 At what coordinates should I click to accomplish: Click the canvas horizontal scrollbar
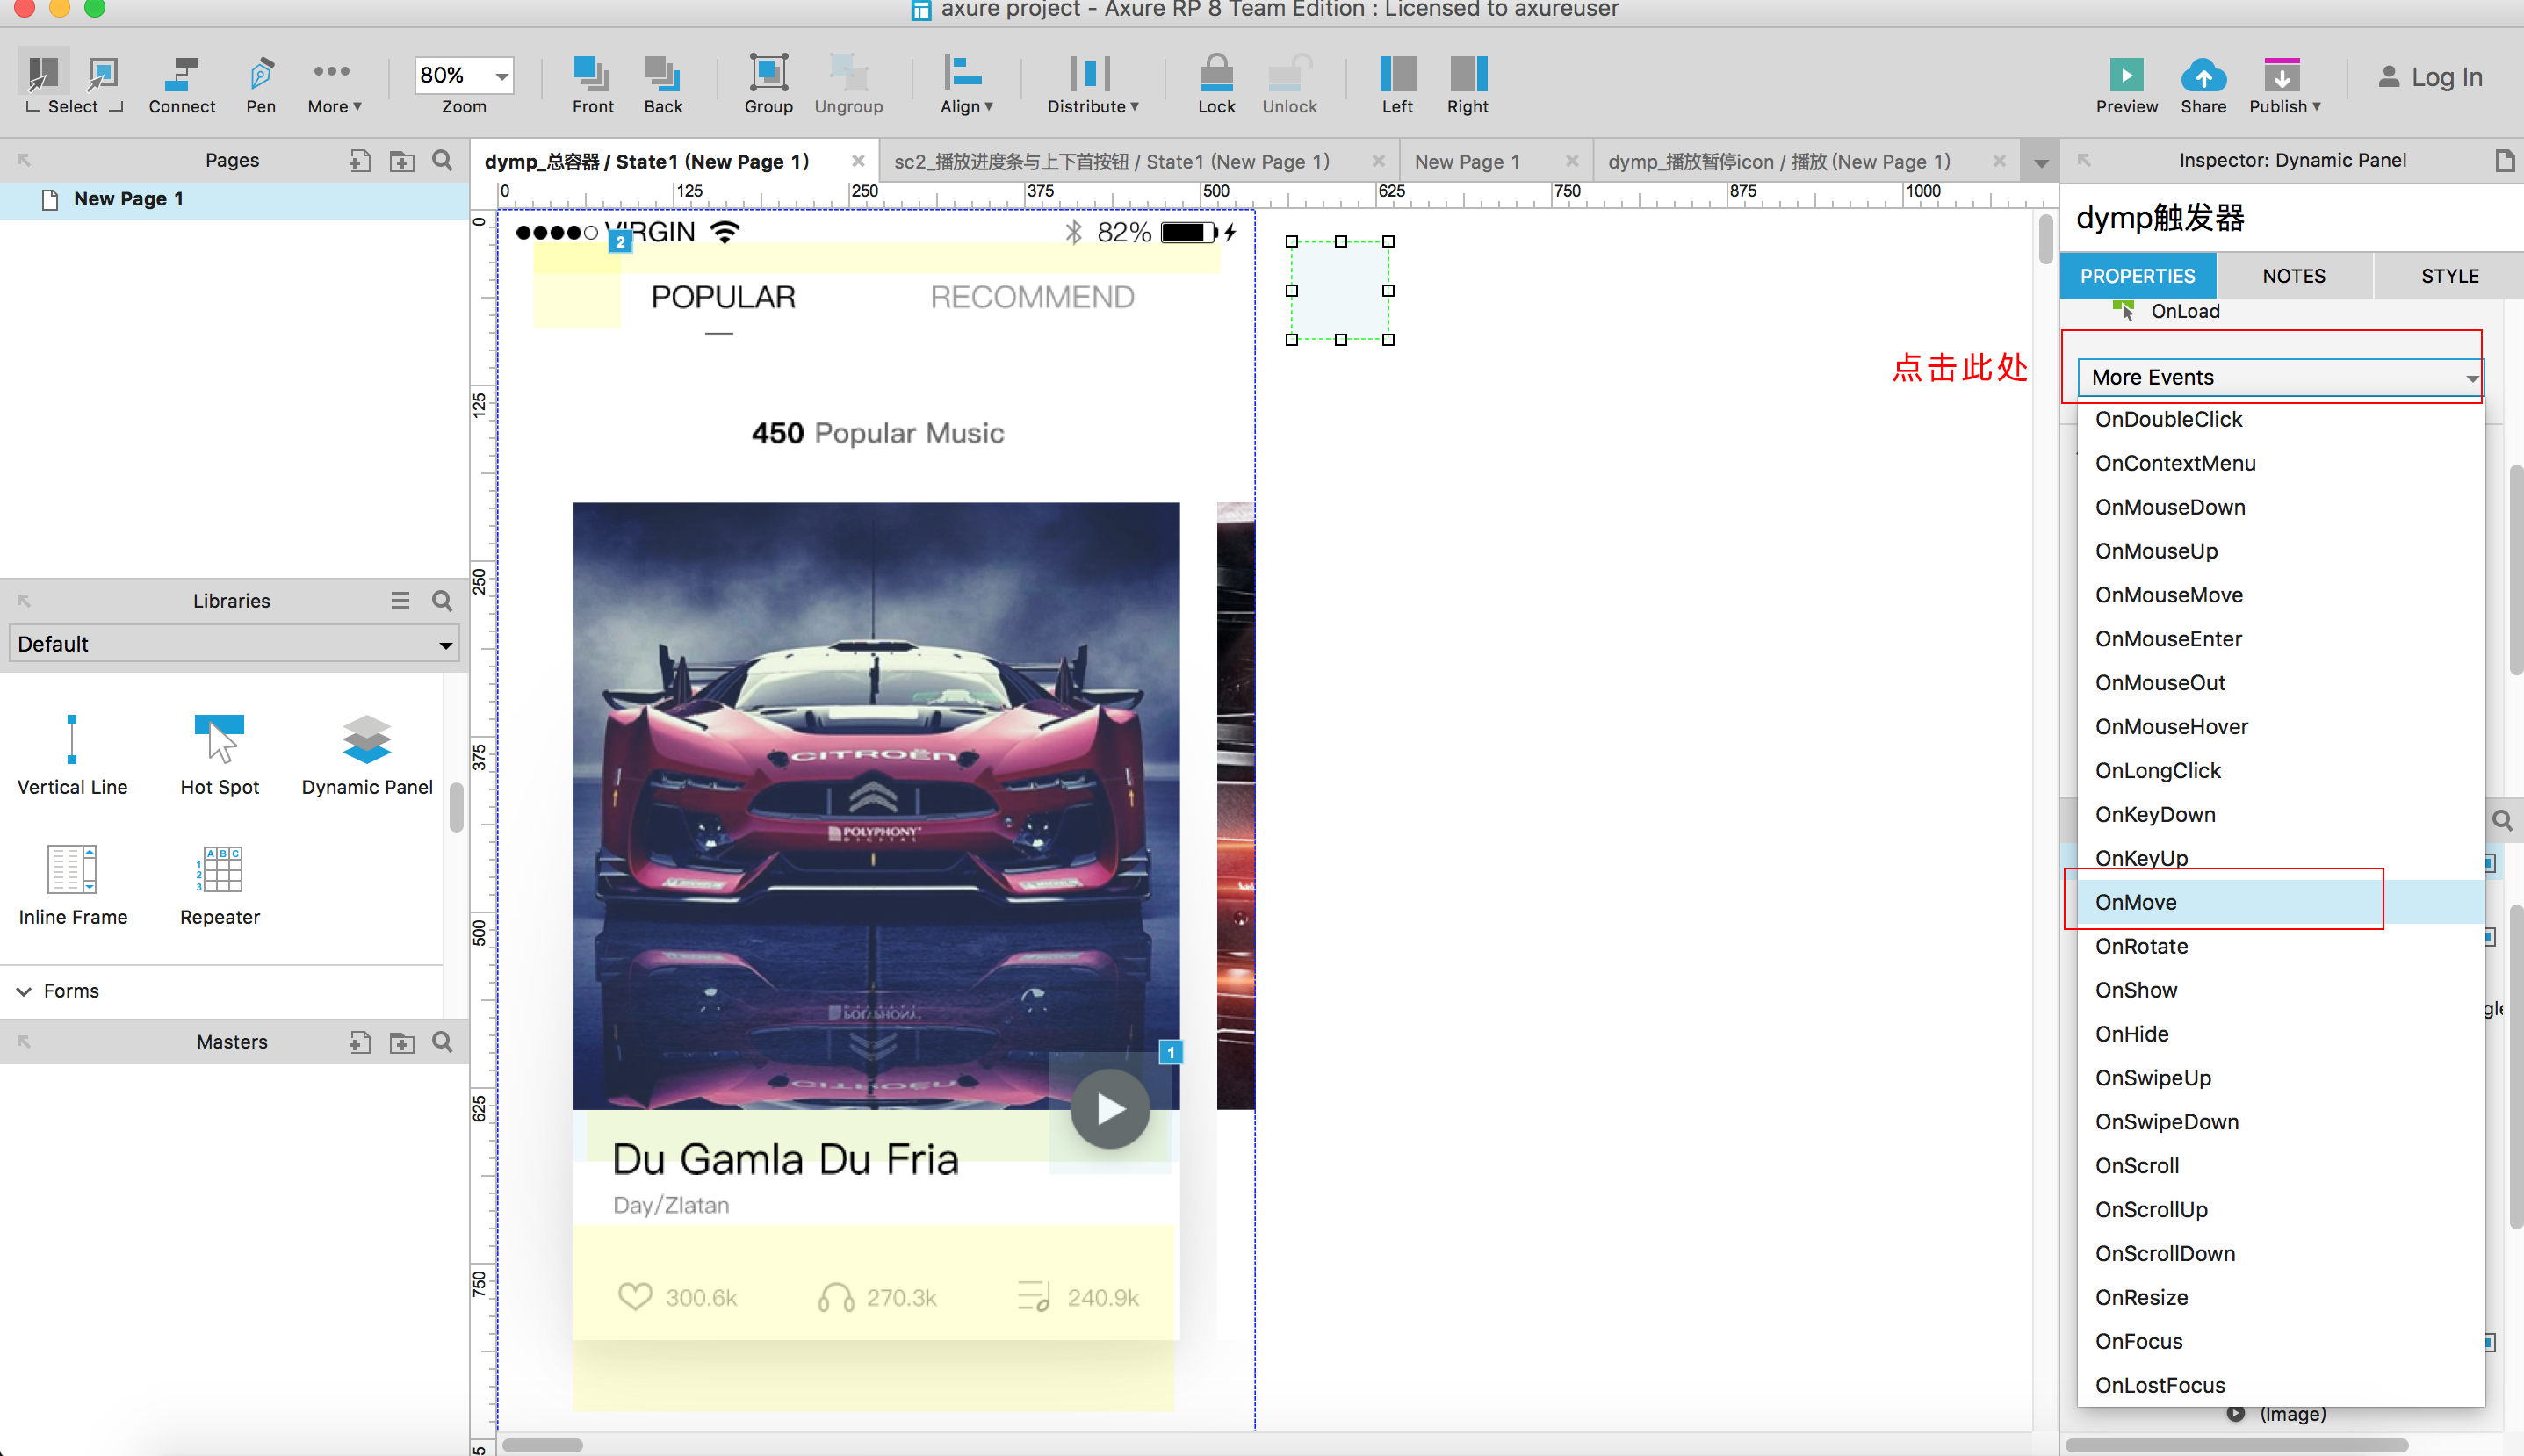pos(542,1445)
